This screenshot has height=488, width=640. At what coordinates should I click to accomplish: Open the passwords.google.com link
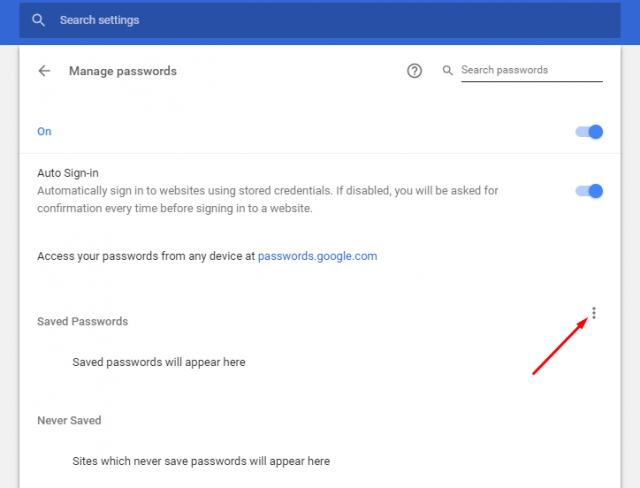coord(317,256)
